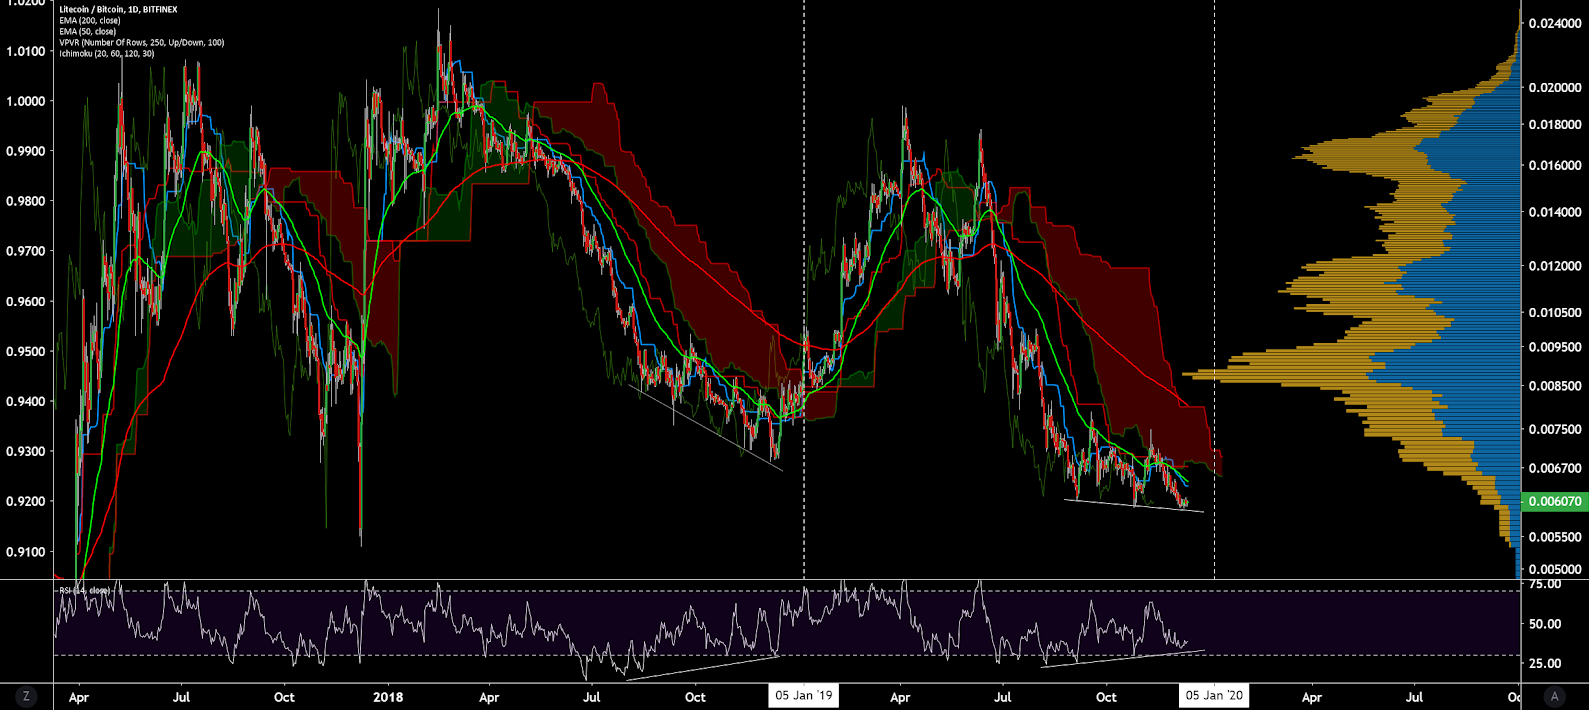1589x710 pixels.
Task: Click the 50.00 RSI scale value
Action: (1545, 624)
